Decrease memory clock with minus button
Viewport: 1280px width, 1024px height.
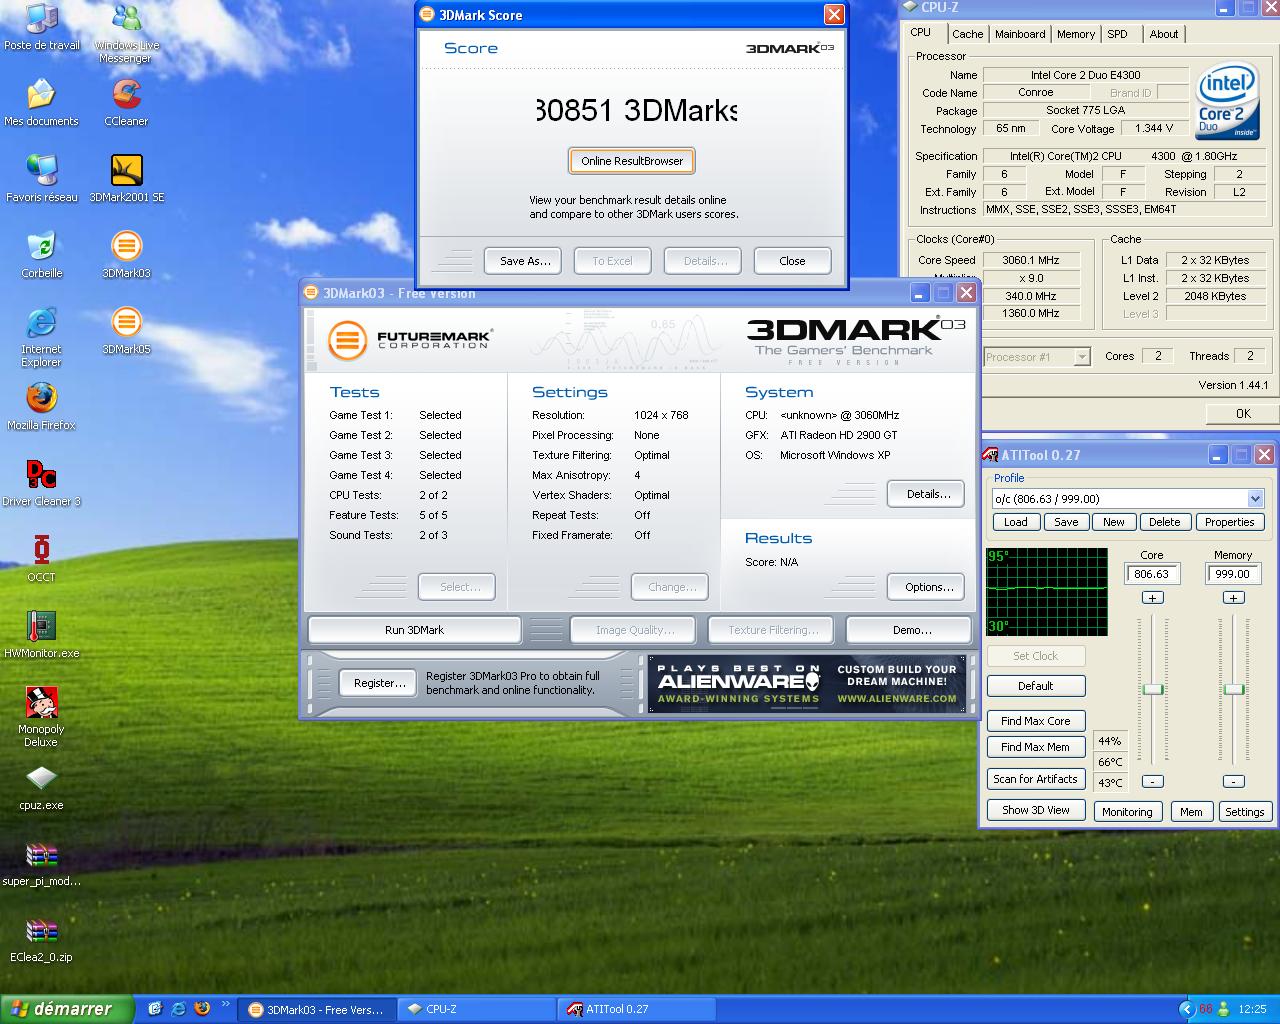click(1233, 781)
